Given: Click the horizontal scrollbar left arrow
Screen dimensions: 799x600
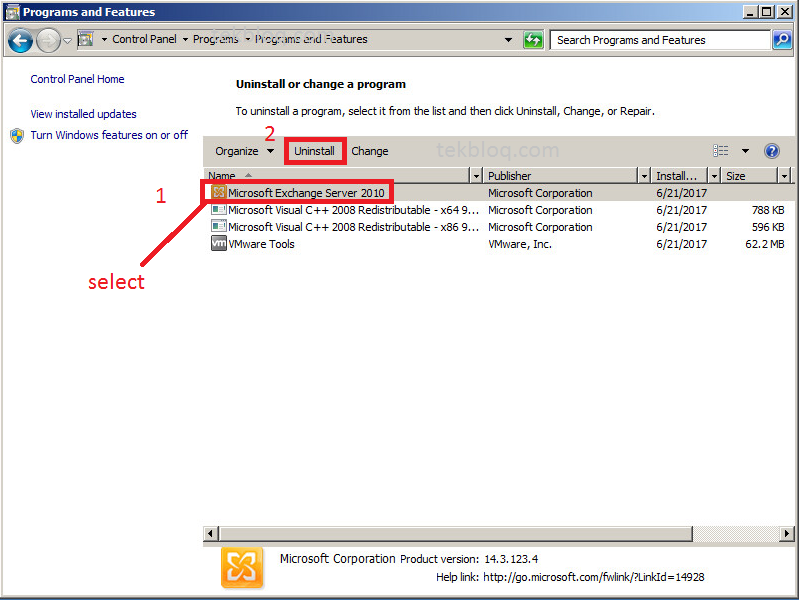Looking at the screenshot, I should 210,534.
